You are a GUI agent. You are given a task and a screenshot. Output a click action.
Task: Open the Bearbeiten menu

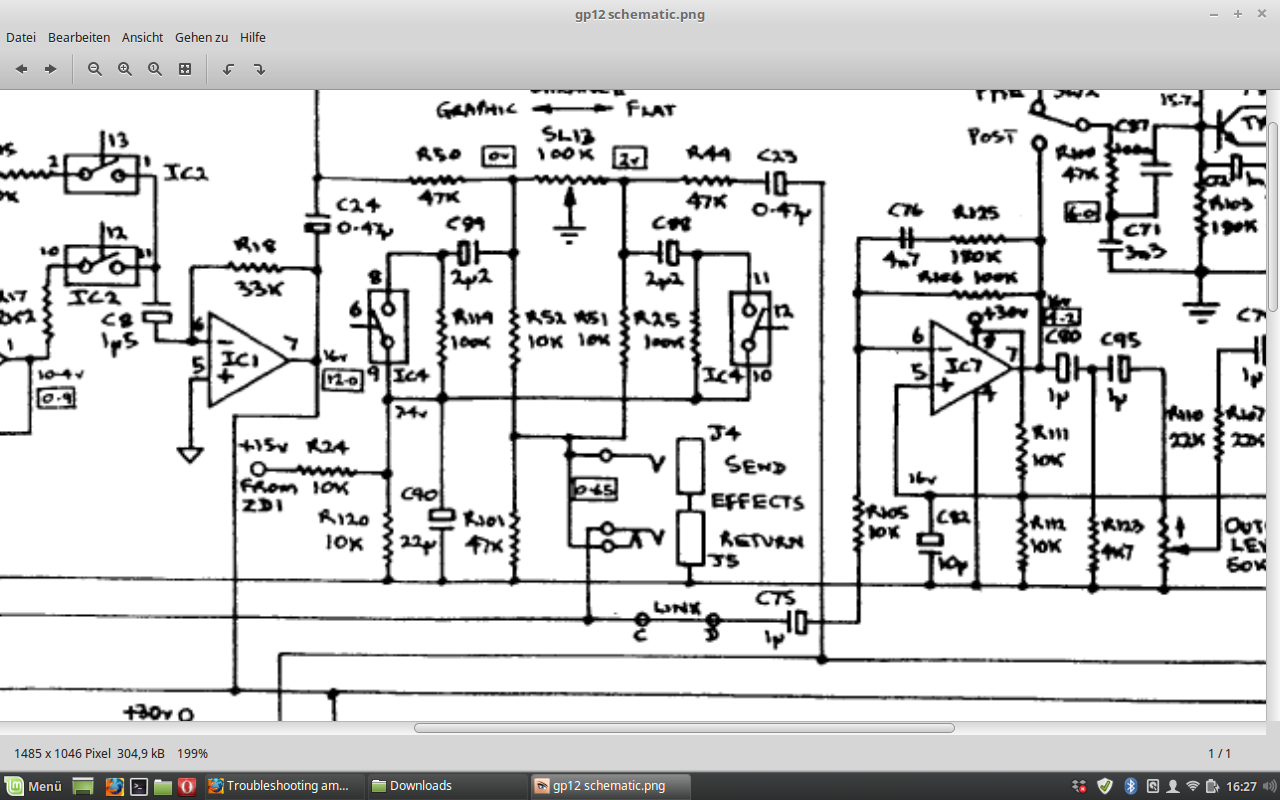79,37
